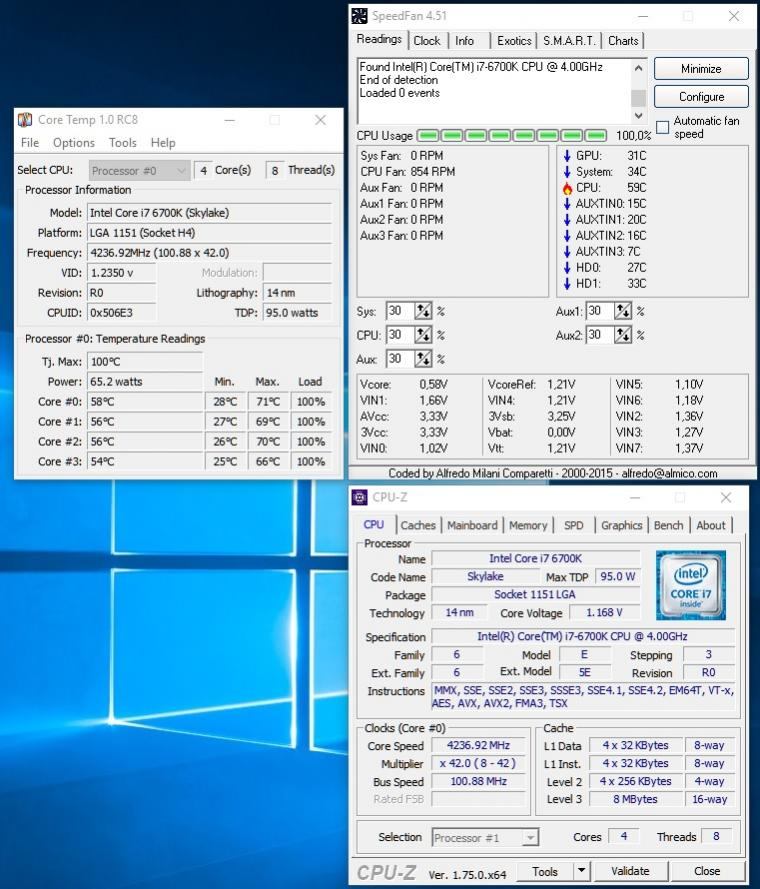Click the Core Speed 4236.92 MHz value

click(x=478, y=746)
